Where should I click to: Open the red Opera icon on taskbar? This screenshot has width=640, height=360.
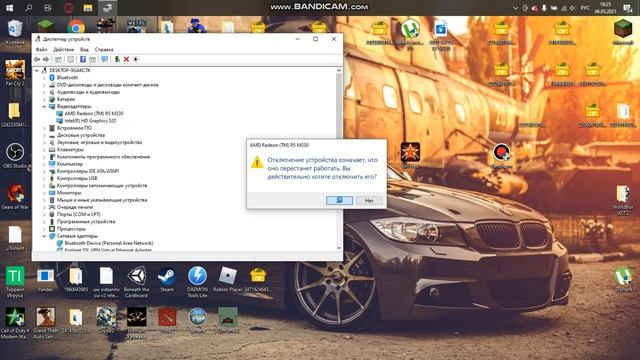tap(68, 8)
